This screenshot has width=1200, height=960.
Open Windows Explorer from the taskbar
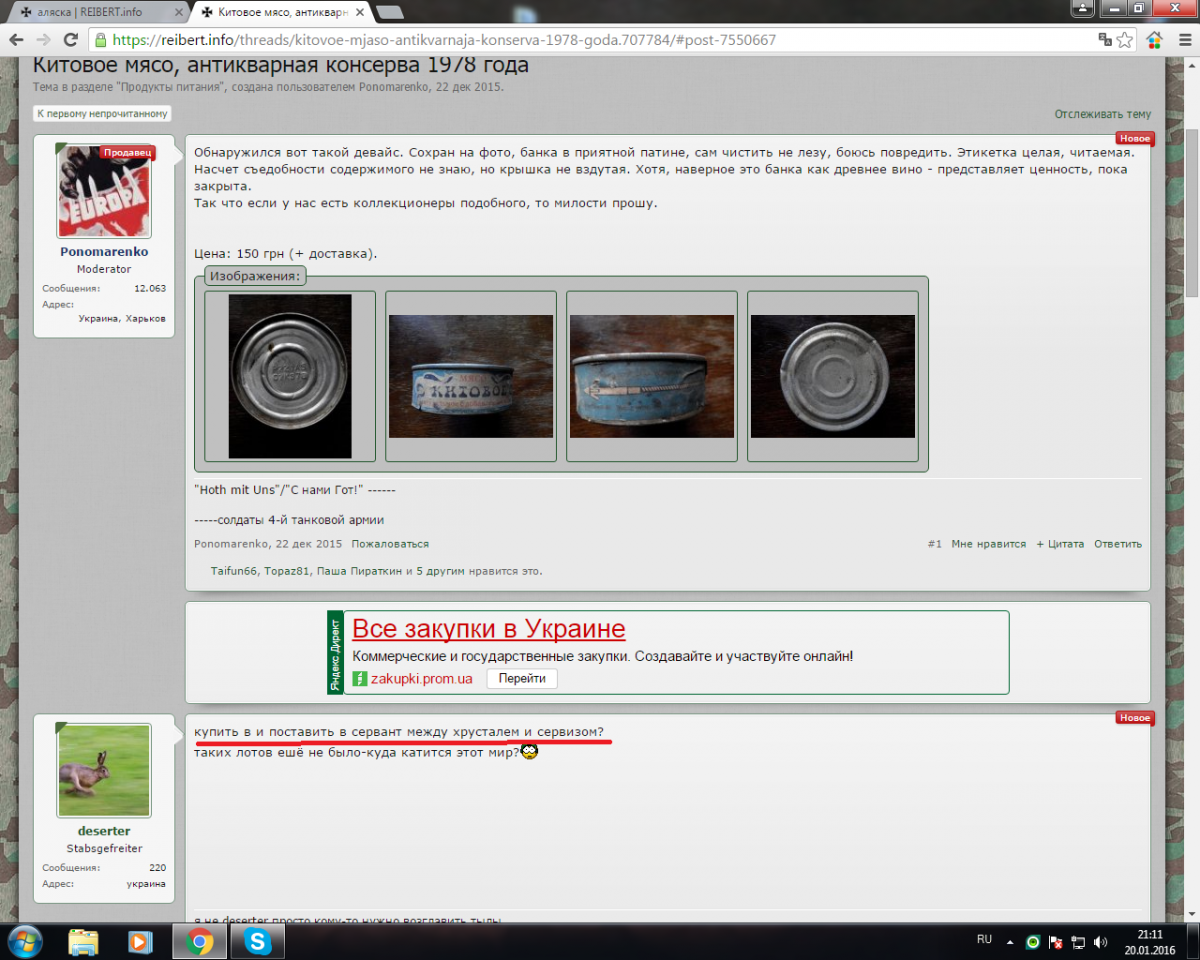coord(84,941)
